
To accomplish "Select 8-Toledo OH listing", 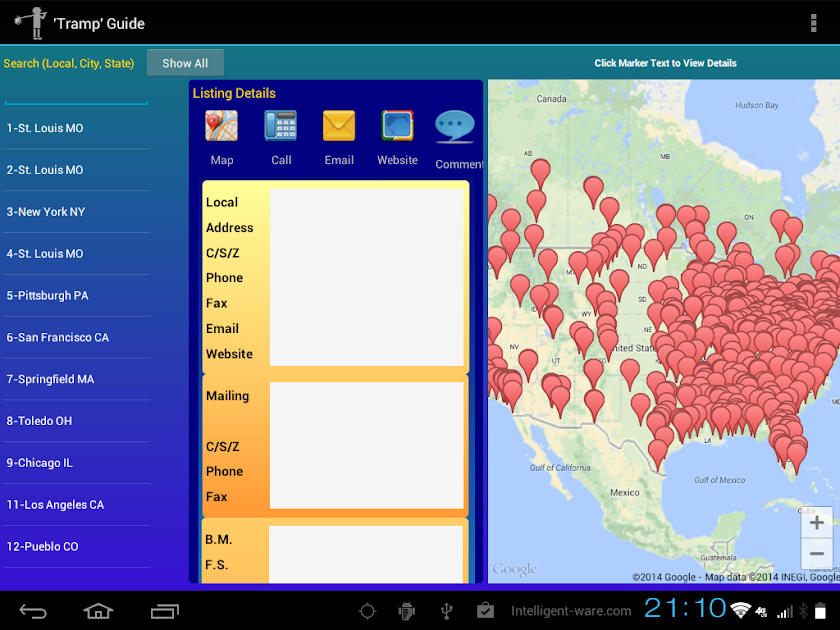I will pos(76,421).
